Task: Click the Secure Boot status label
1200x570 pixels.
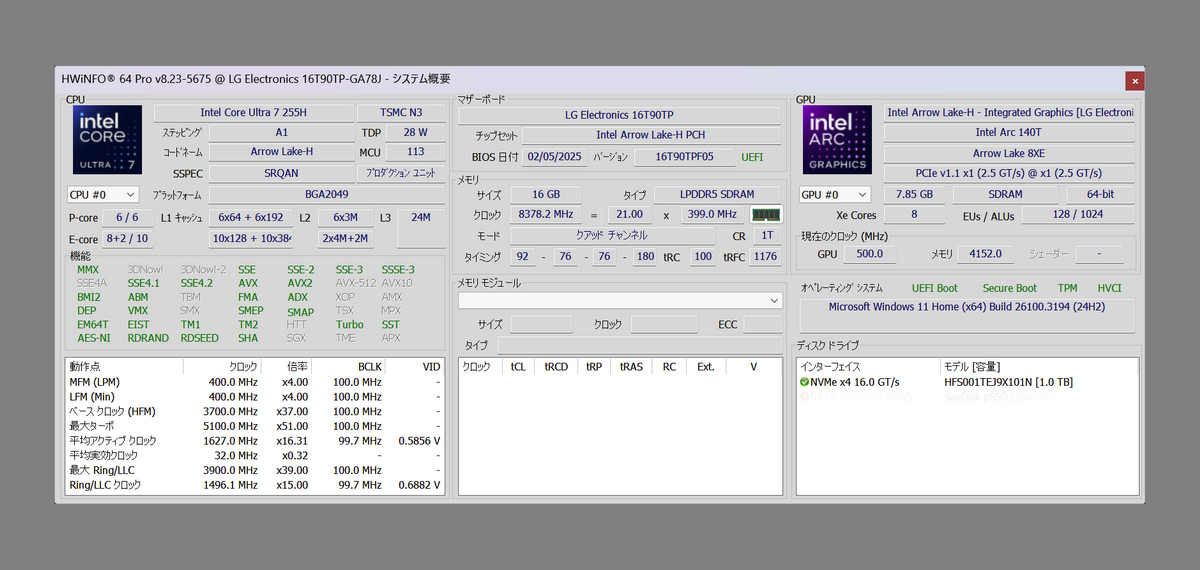Action: (1009, 288)
